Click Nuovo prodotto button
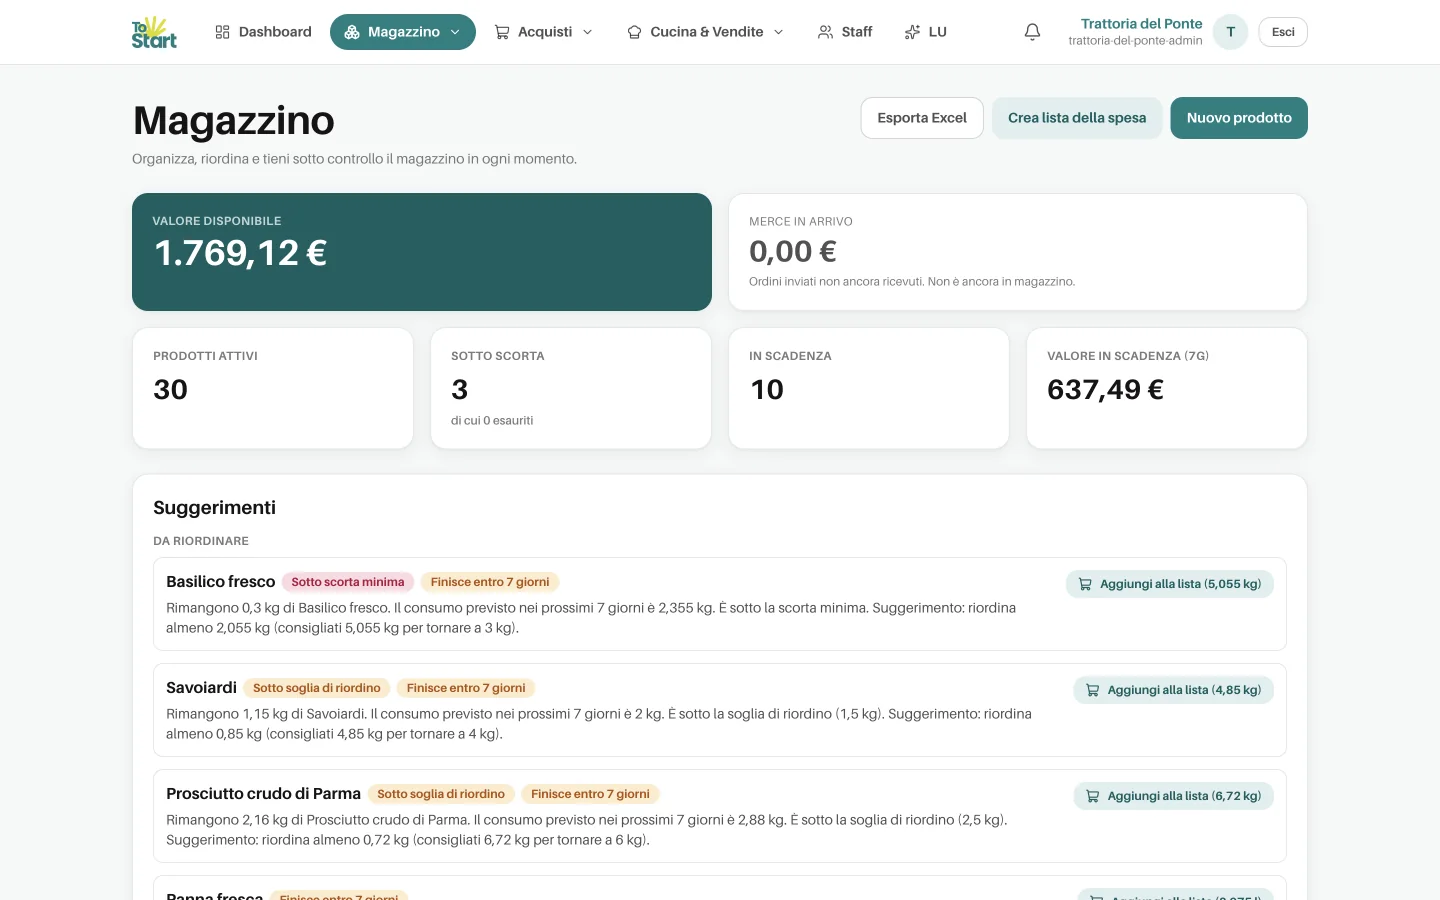The height and width of the screenshot is (900, 1440). (1239, 118)
